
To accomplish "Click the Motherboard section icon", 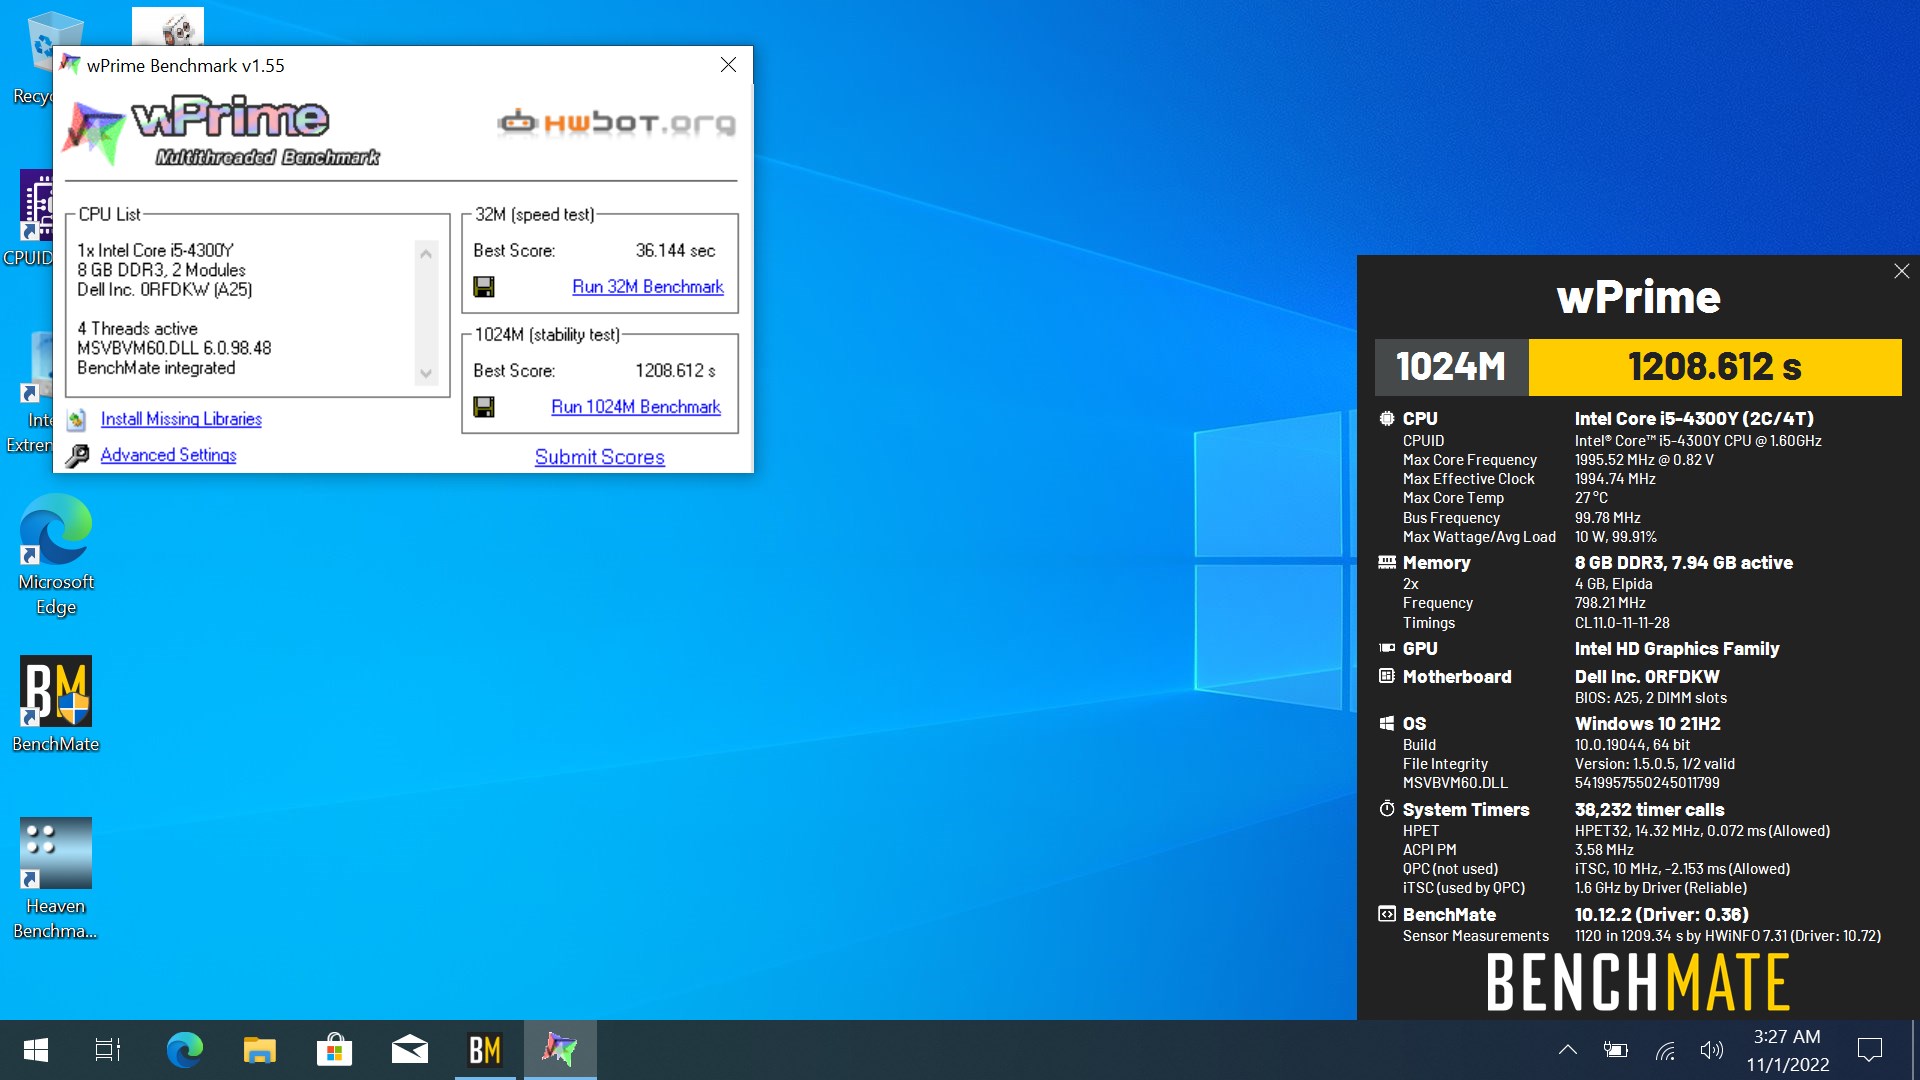I will pos(1387,677).
